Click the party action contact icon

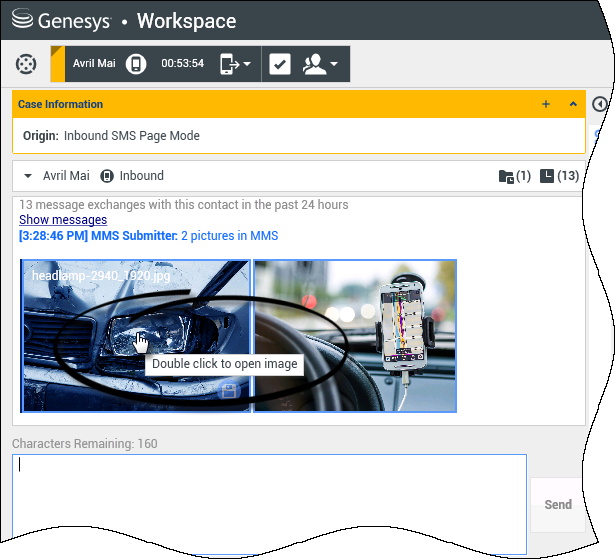[x=316, y=64]
